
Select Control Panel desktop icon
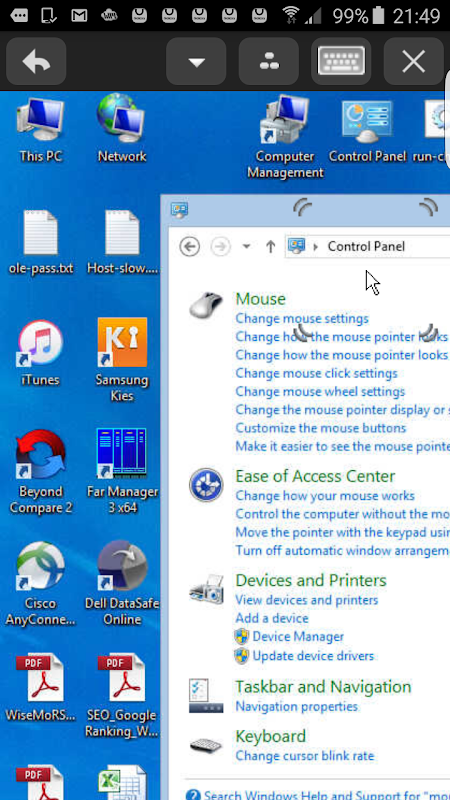tap(367, 132)
